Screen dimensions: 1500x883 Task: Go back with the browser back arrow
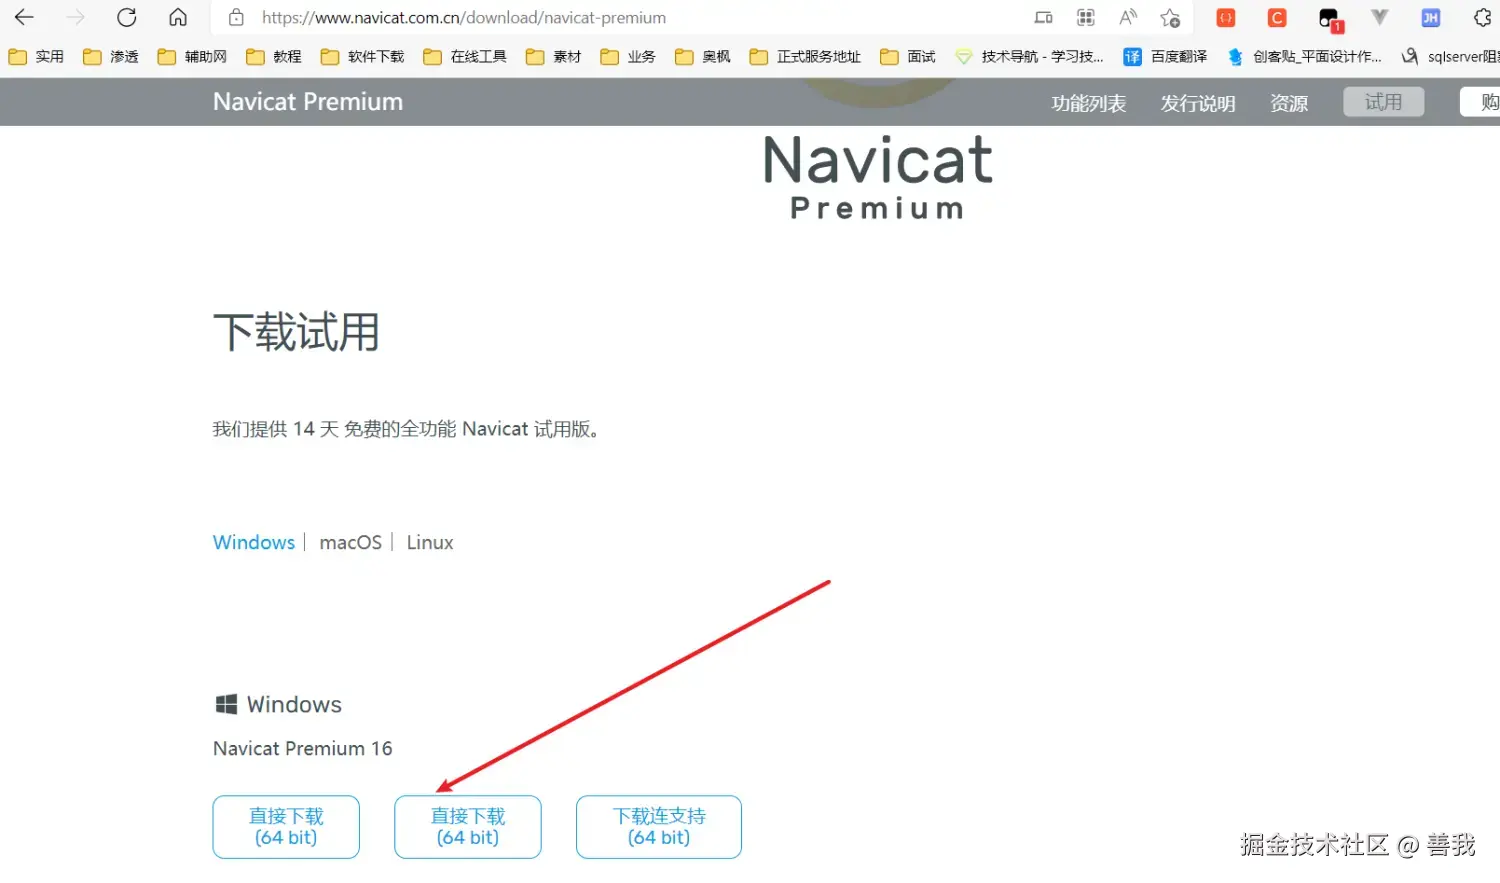[24, 17]
